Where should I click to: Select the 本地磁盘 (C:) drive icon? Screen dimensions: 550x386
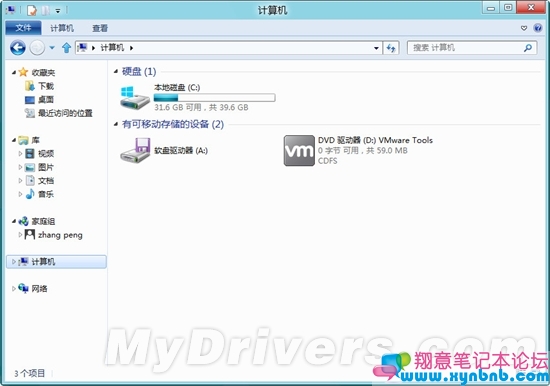[135, 97]
